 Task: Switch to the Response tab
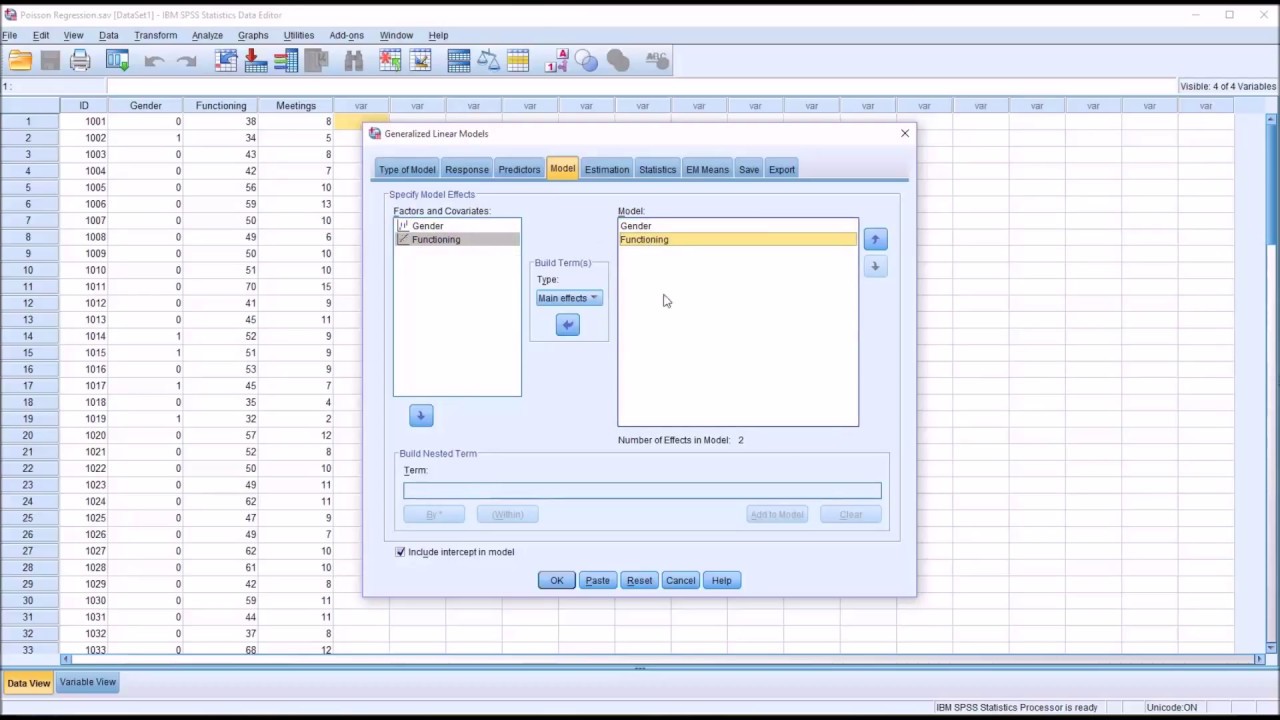coord(467,169)
